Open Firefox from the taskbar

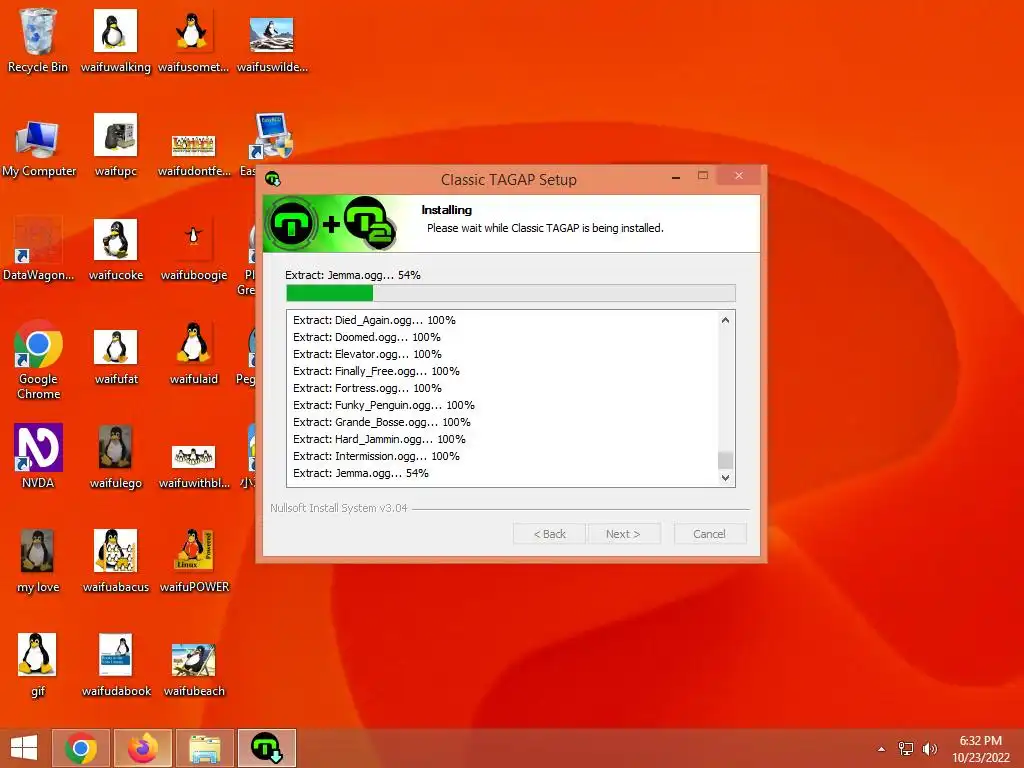point(143,748)
